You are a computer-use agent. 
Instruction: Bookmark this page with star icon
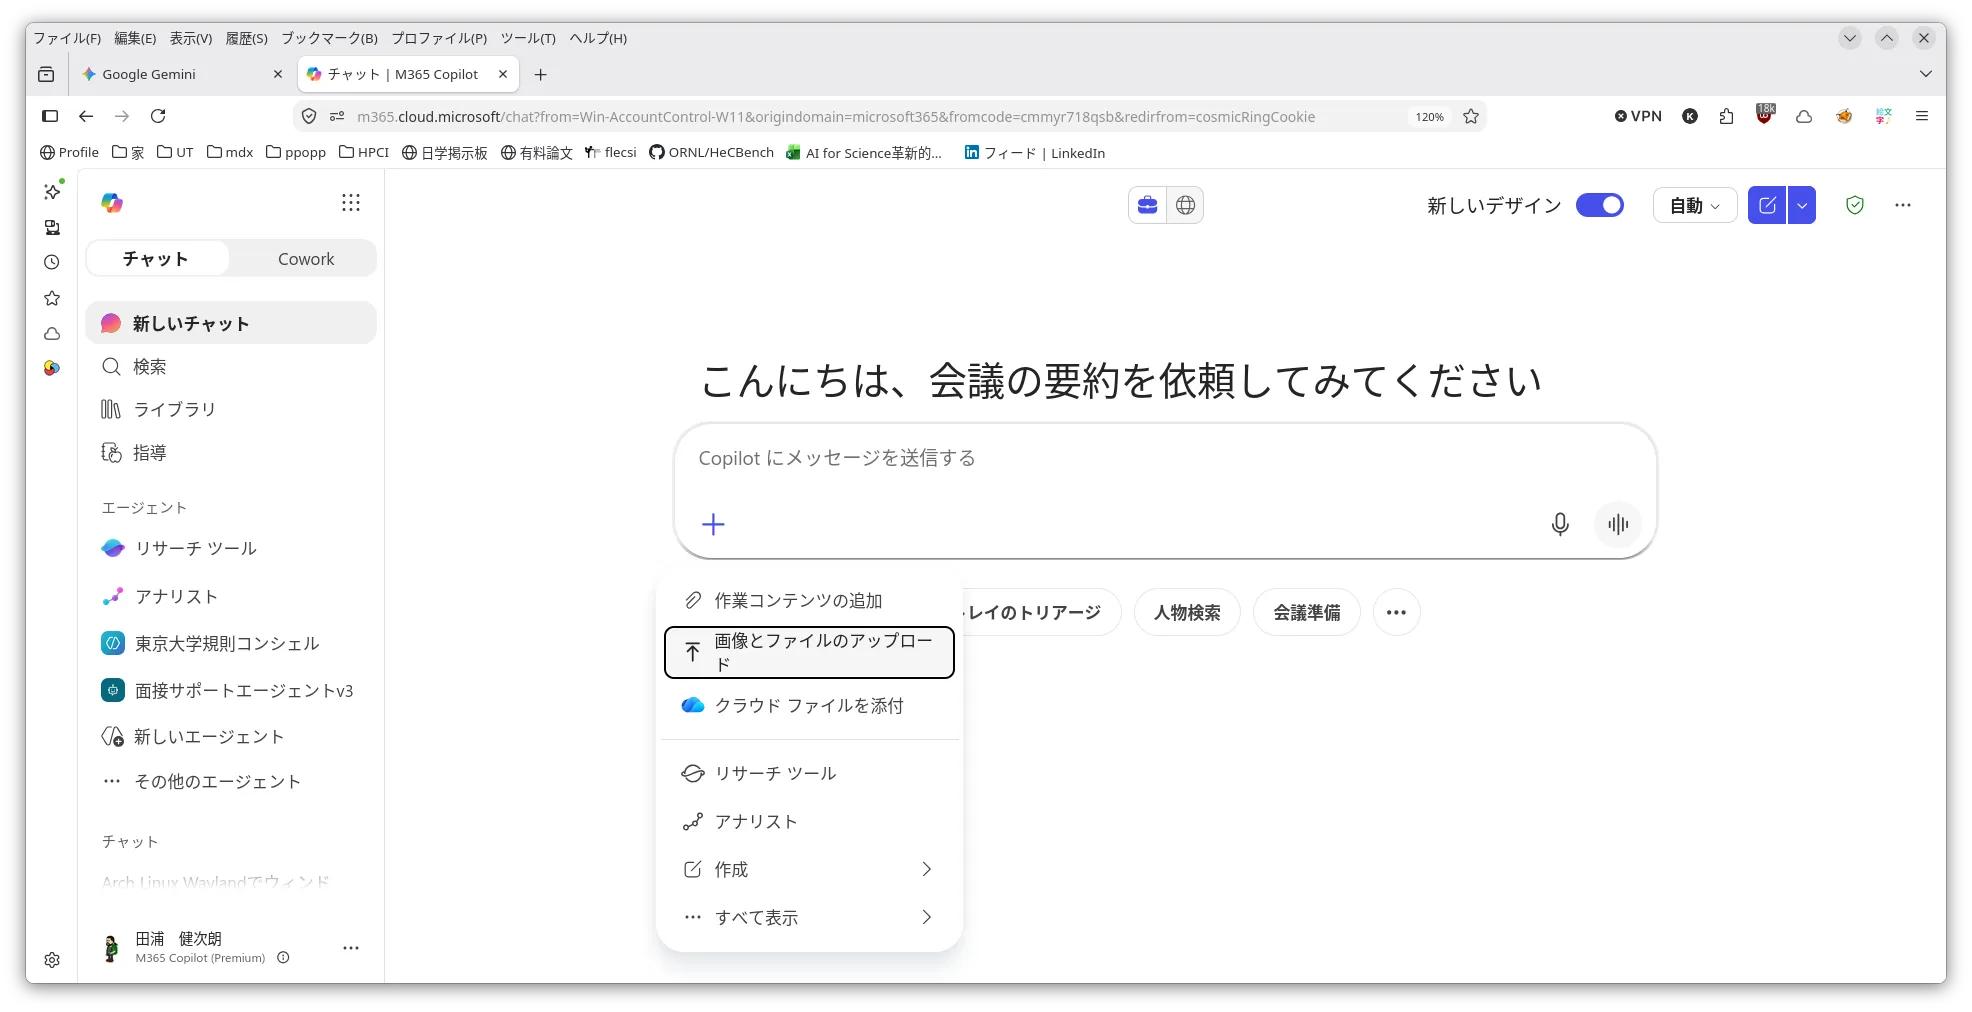coord(1471,116)
